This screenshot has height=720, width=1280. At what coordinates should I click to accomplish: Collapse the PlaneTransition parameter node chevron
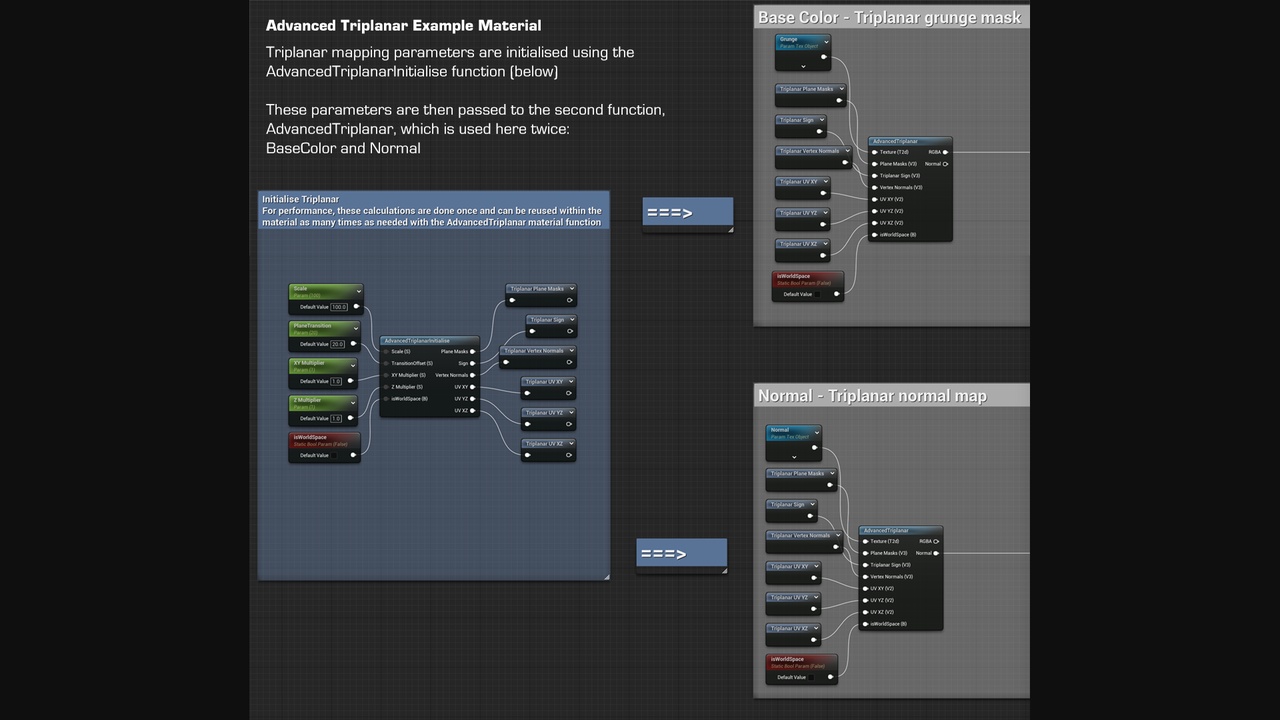tap(355, 328)
